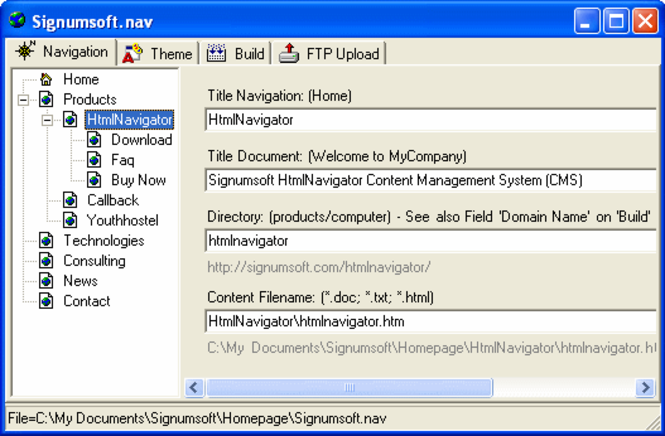This screenshot has width=665, height=436.
Task: Select the Download tree item
Action: tap(142, 140)
